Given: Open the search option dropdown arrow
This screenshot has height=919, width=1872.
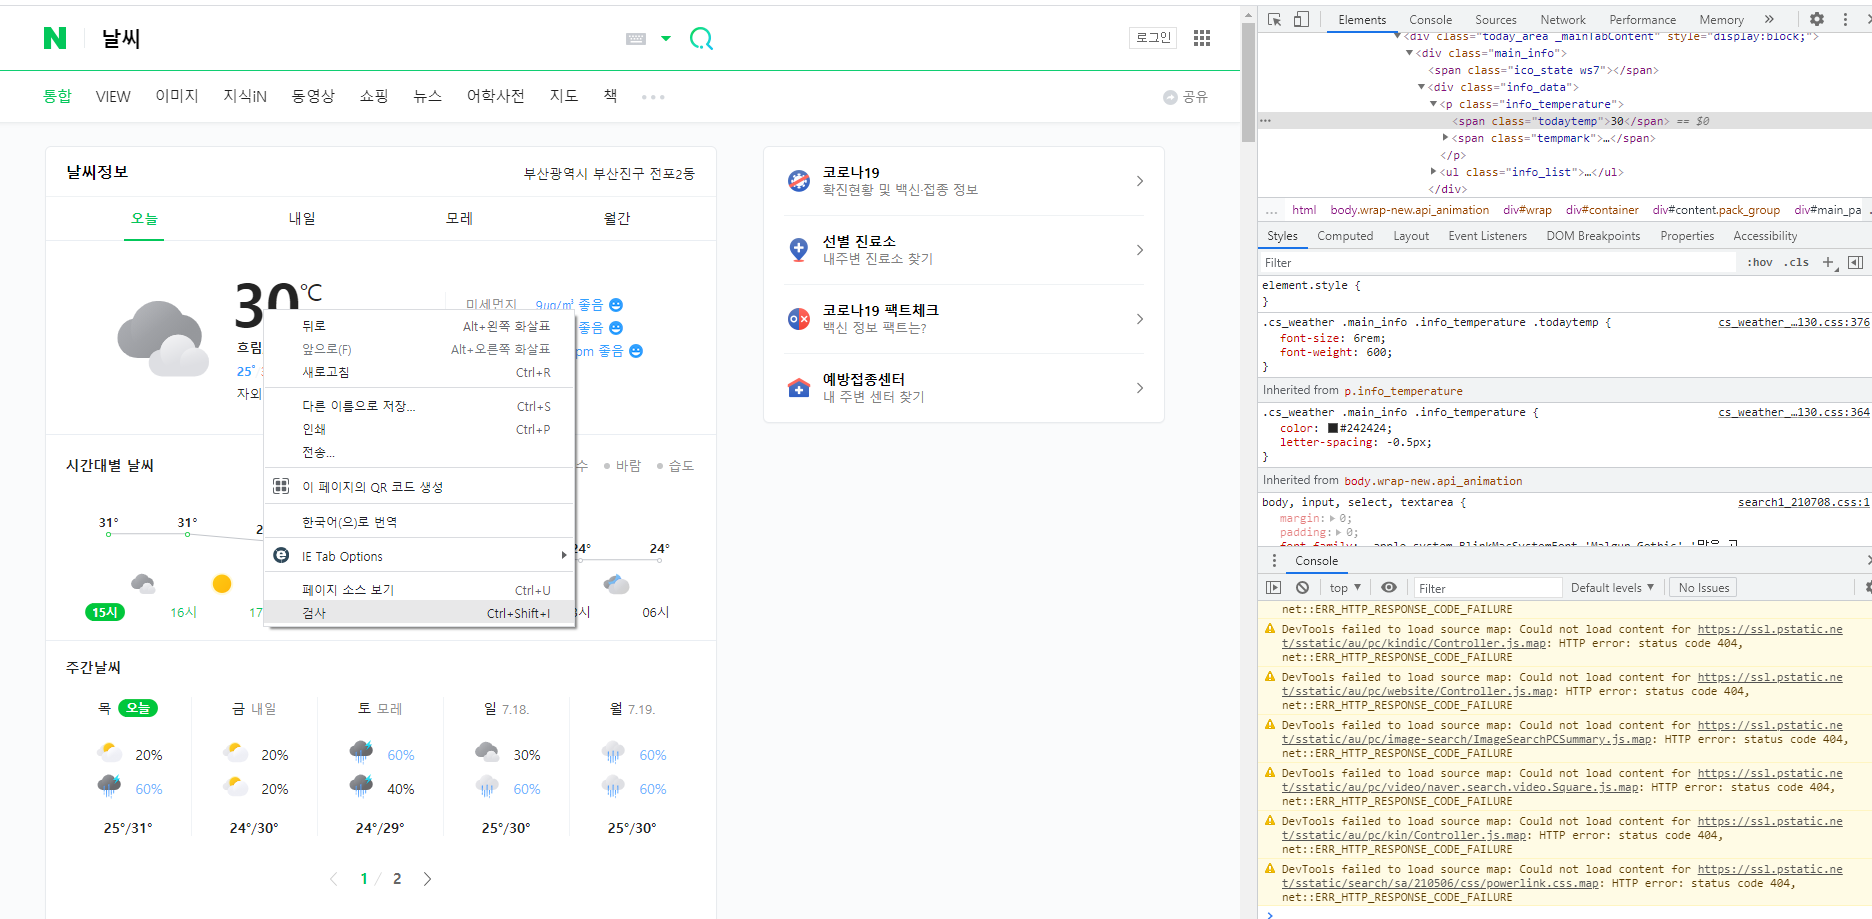Looking at the screenshot, I should click(666, 39).
